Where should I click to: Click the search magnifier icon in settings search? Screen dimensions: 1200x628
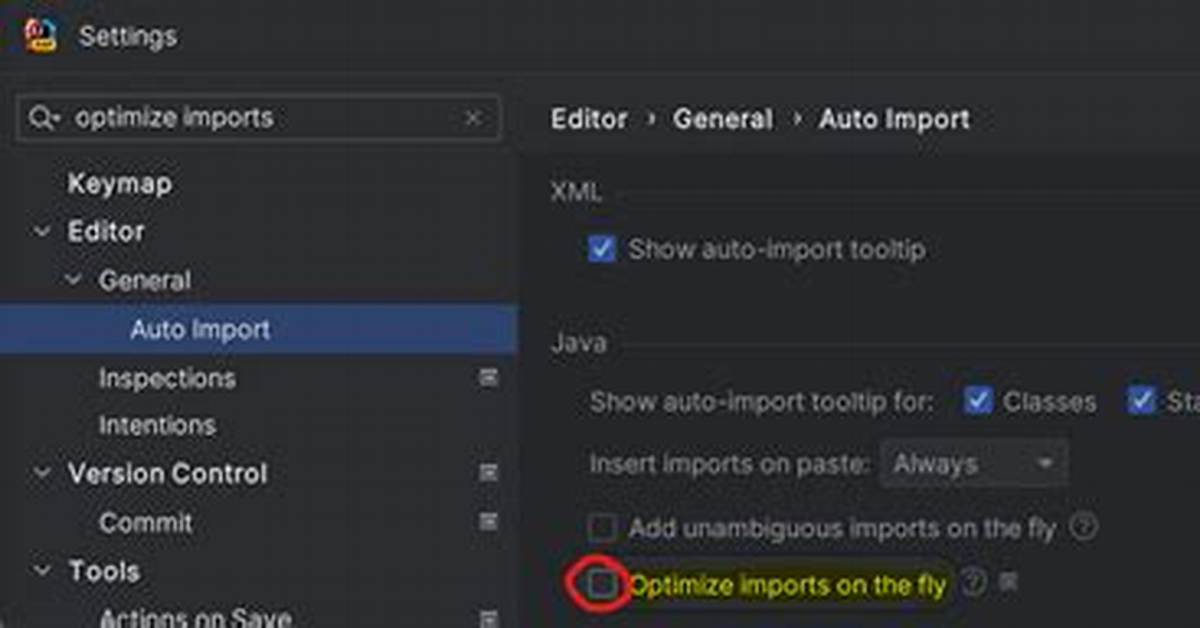pos(43,118)
